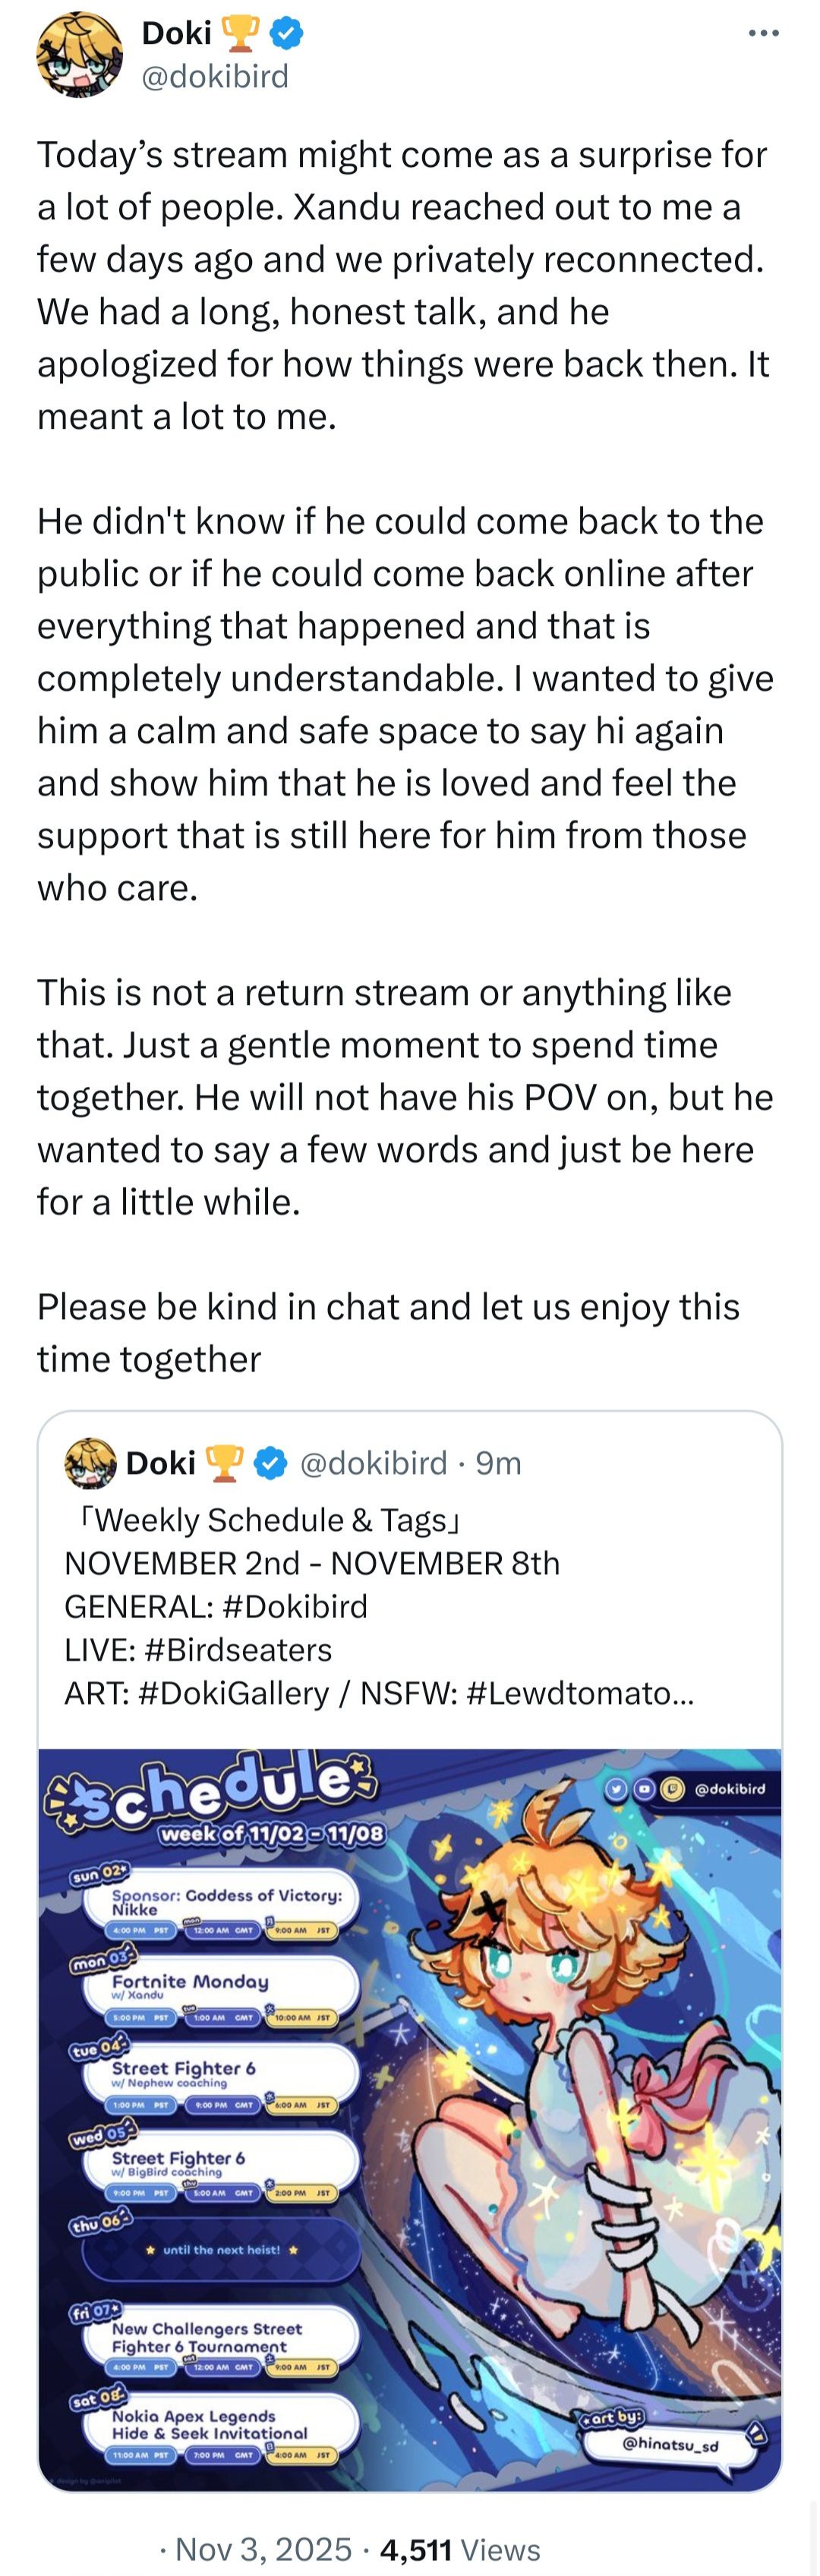Click the small avatar in the quoted post

(x=90, y=1463)
